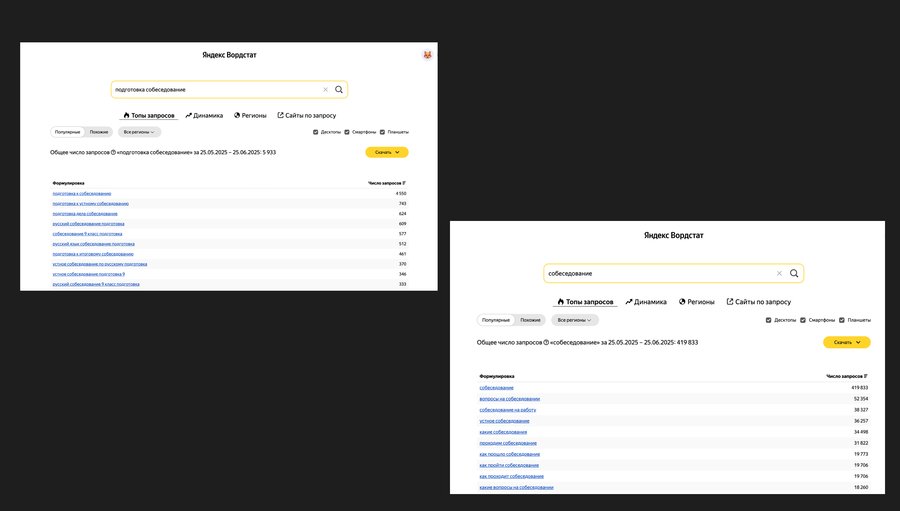Open the Динамика tab in the 5 933 window

(x=204, y=115)
